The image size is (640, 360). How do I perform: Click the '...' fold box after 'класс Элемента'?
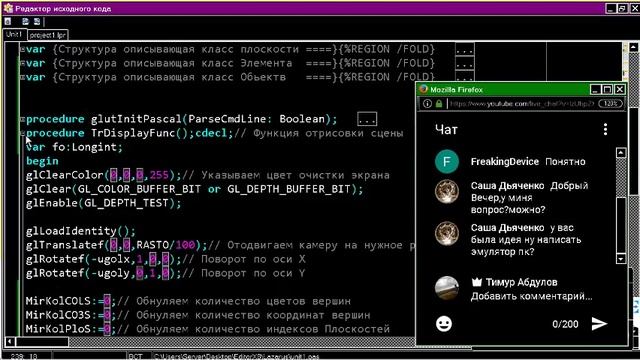coord(464,64)
